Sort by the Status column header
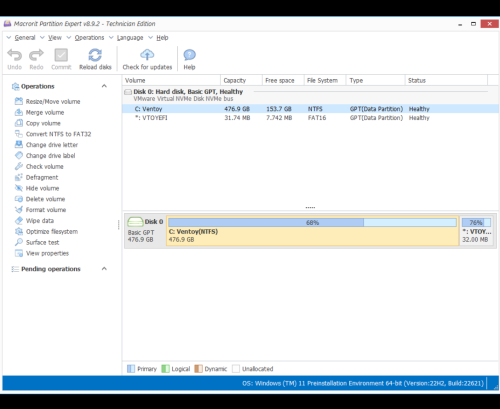The image size is (500, 409). 446,80
